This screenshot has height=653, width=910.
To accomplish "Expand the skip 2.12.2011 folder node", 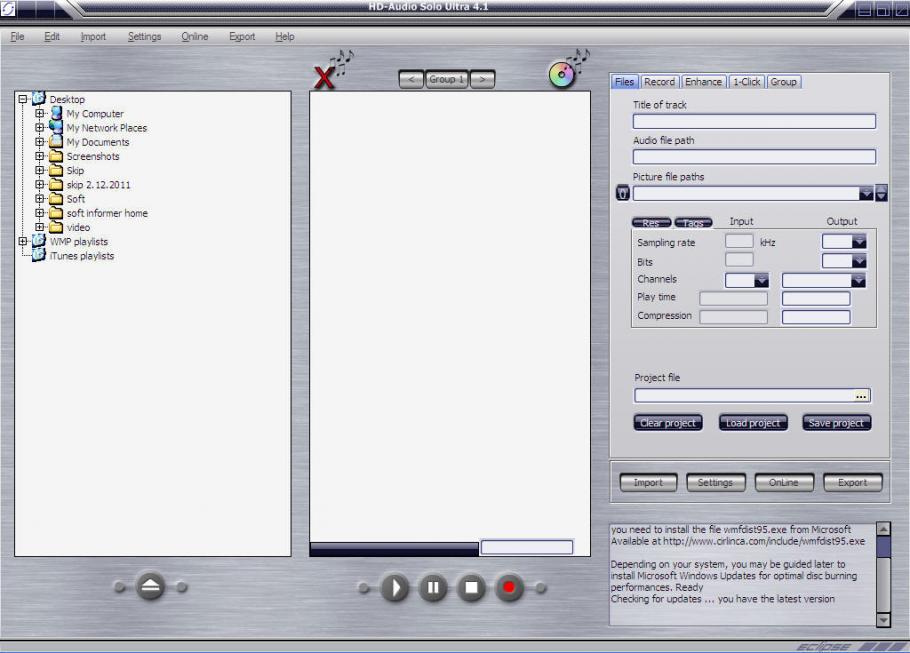I will (x=39, y=185).
